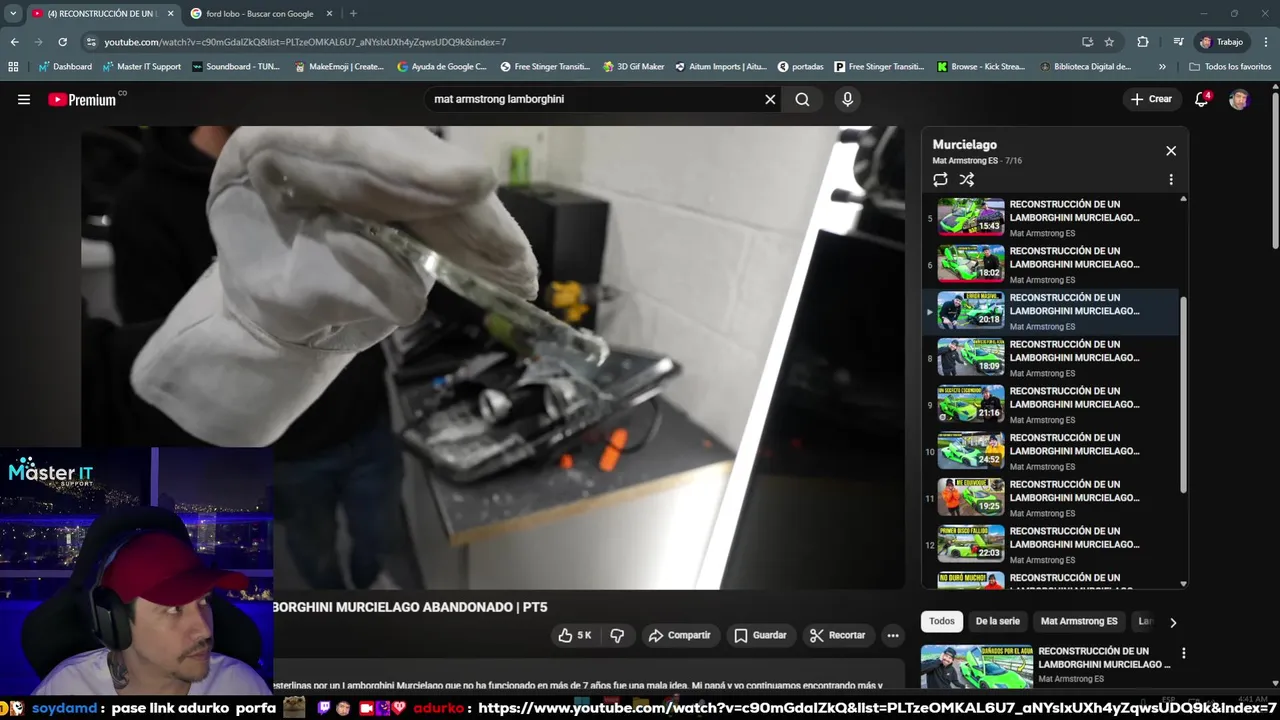
Task: Expand the Chrome tab search dropdown
Action: pyautogui.click(x=13, y=13)
